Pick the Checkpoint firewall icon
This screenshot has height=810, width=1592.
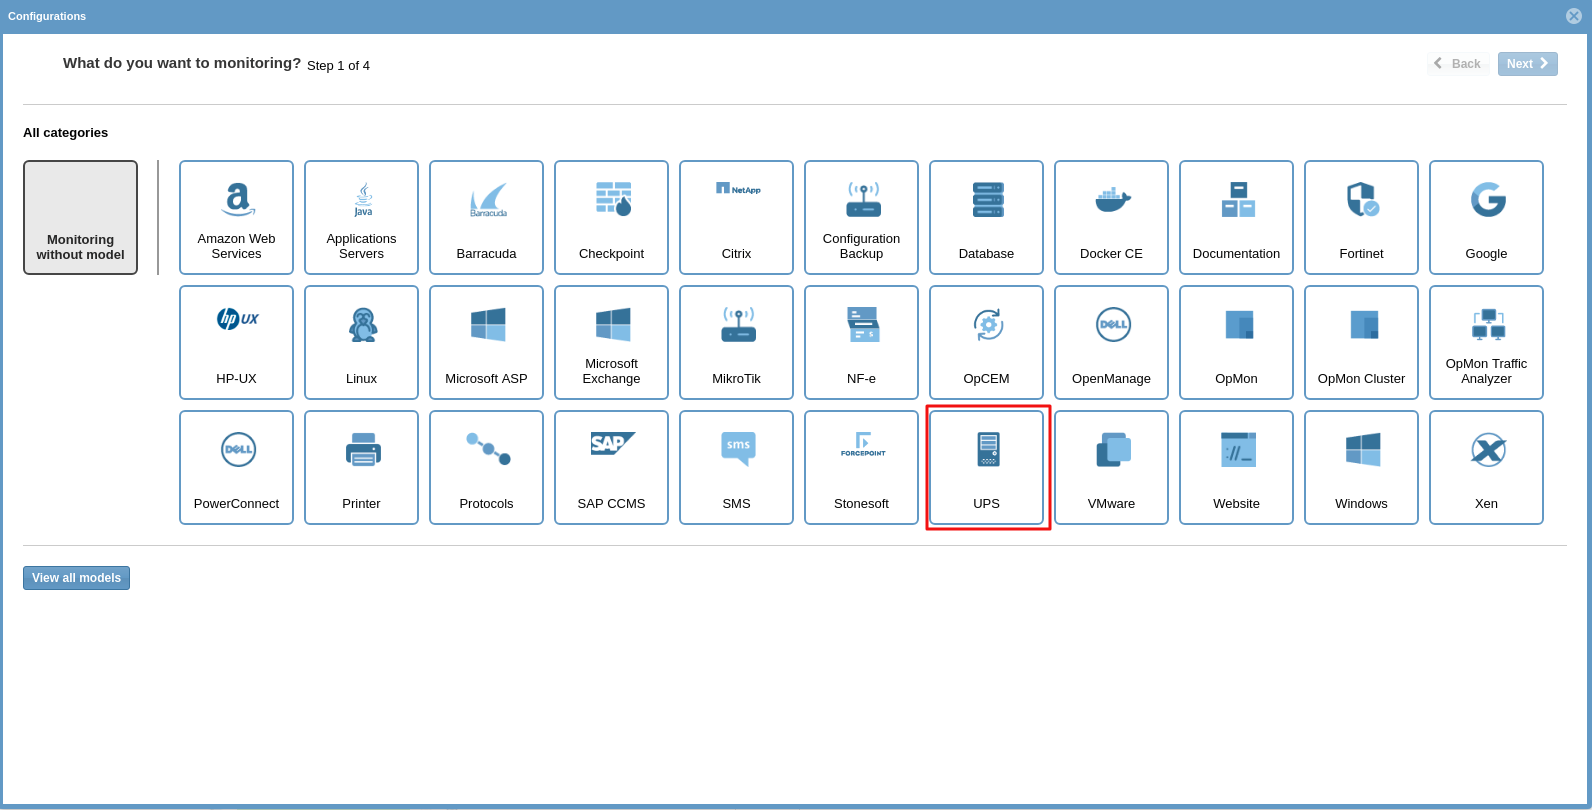click(611, 200)
